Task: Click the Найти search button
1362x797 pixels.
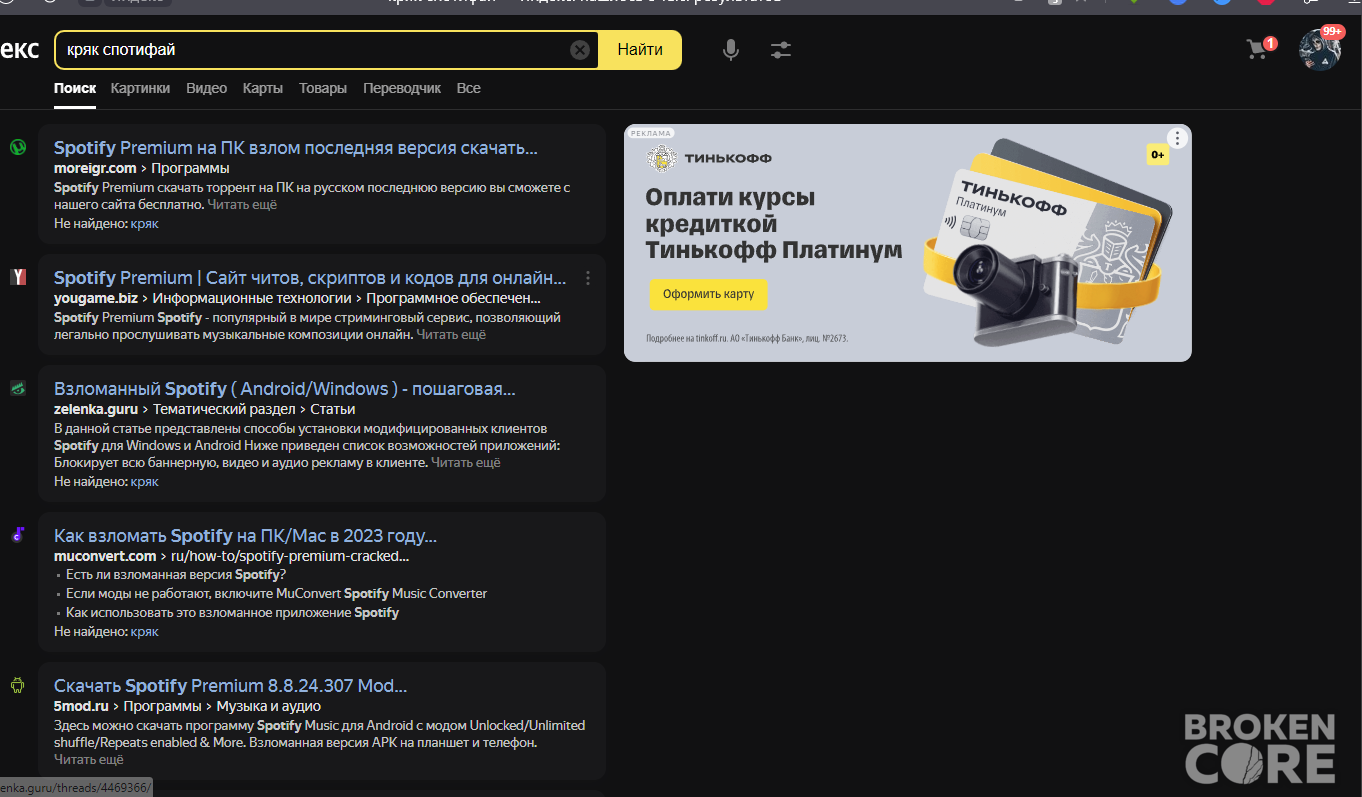Action: (x=640, y=50)
